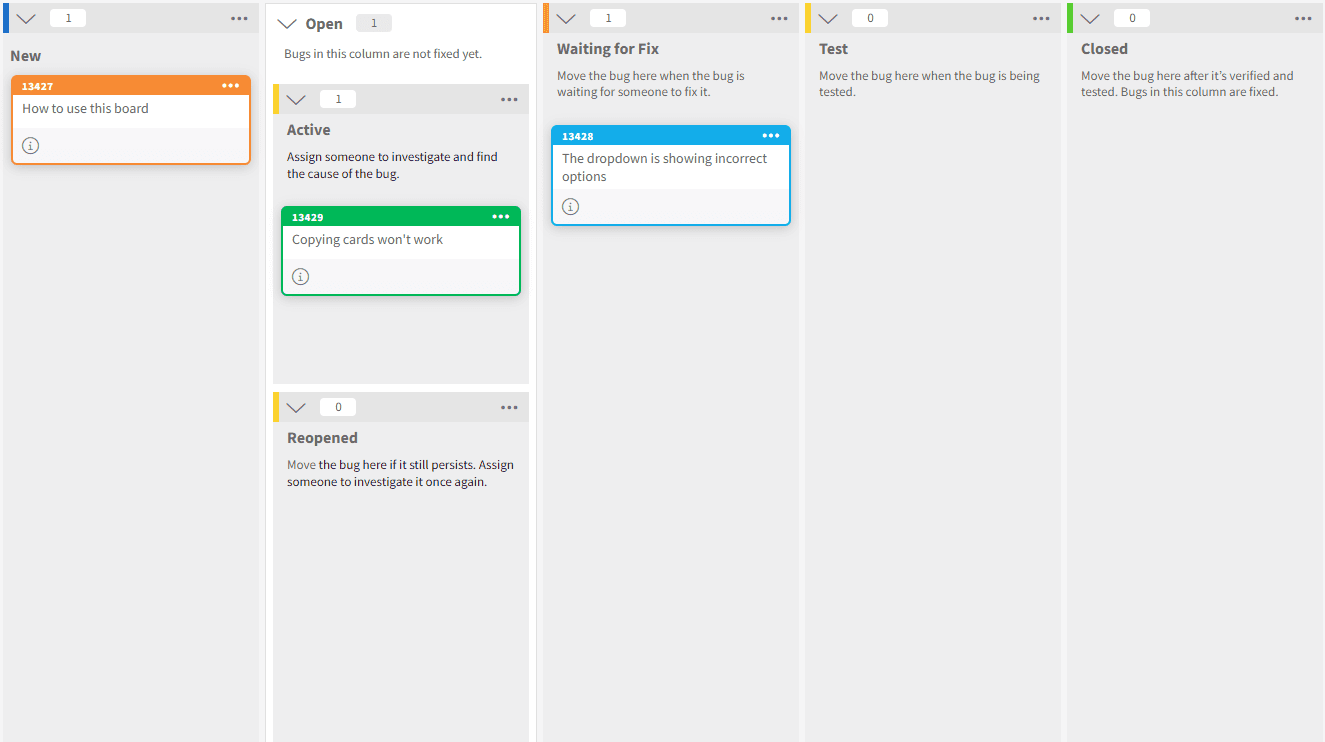Image resolution: width=1325 pixels, height=742 pixels.
Task: Open info icon on card 13427
Action: coord(31,146)
